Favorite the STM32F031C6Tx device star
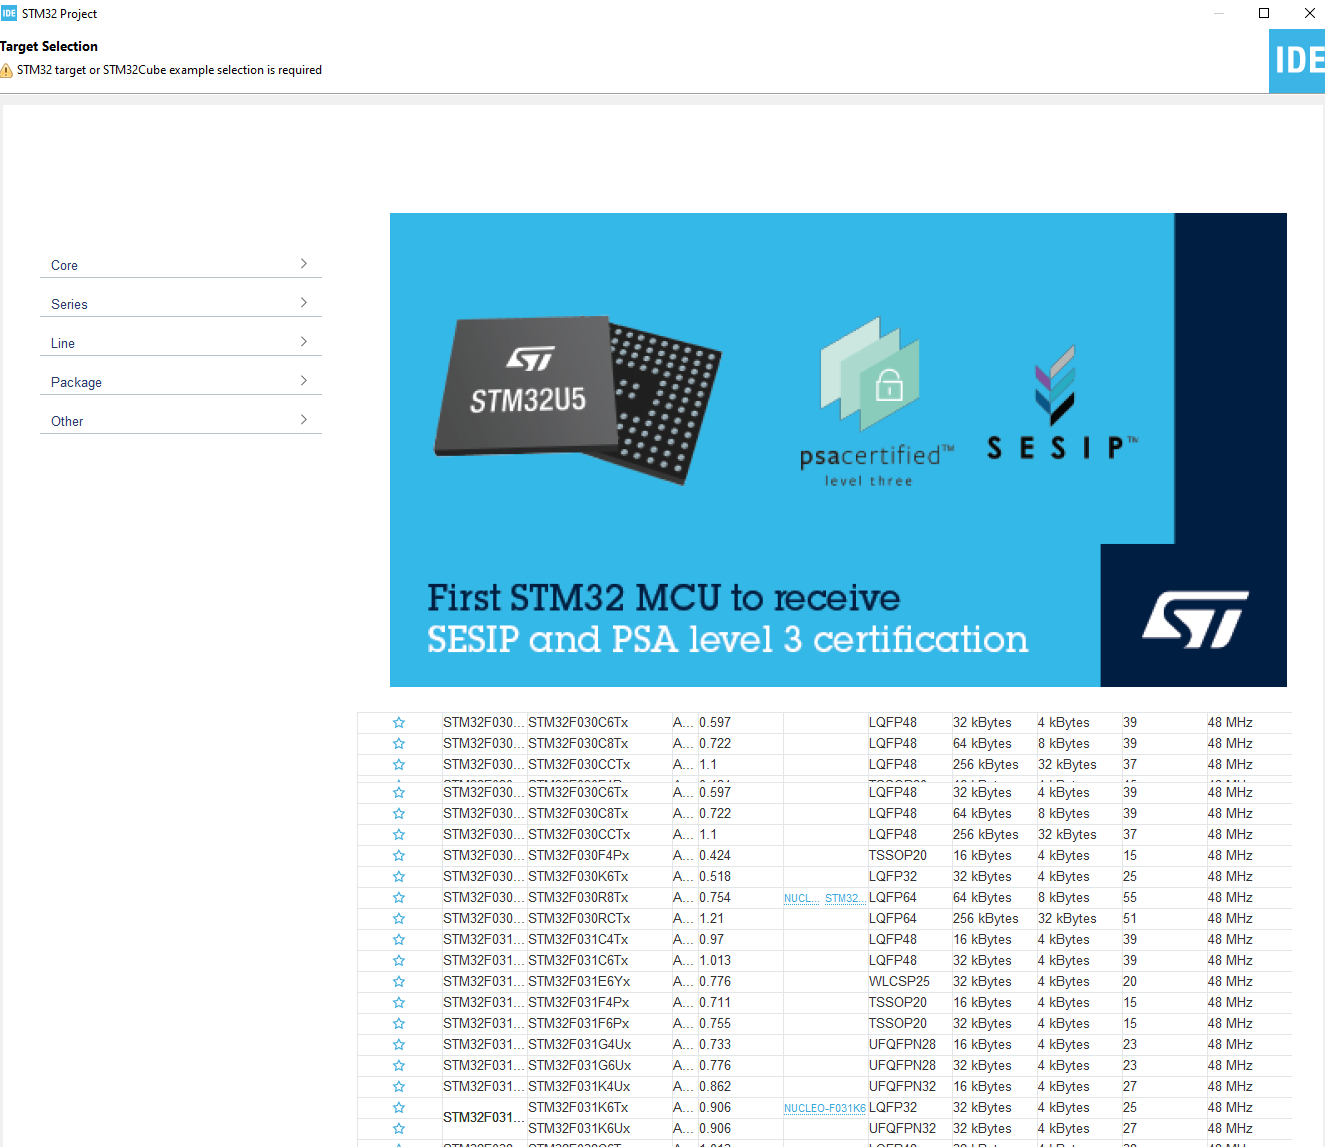 pos(399,960)
